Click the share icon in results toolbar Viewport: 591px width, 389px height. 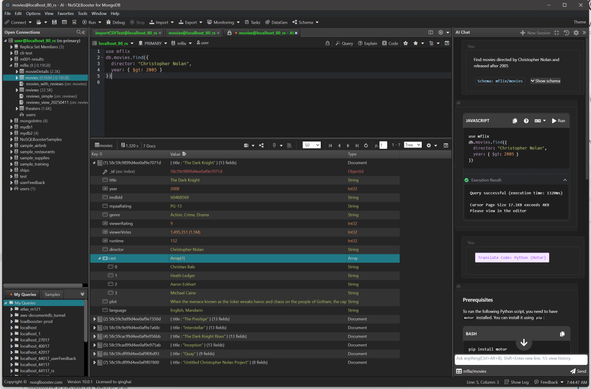click(x=261, y=145)
